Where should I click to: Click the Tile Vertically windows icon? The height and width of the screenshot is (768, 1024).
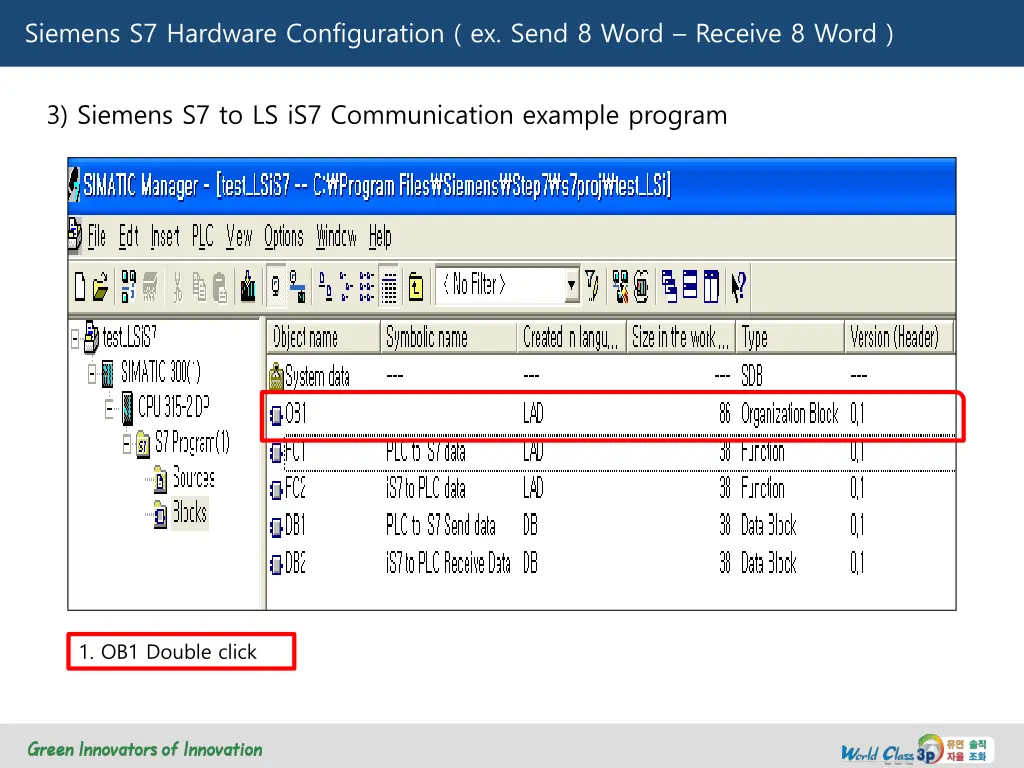711,287
